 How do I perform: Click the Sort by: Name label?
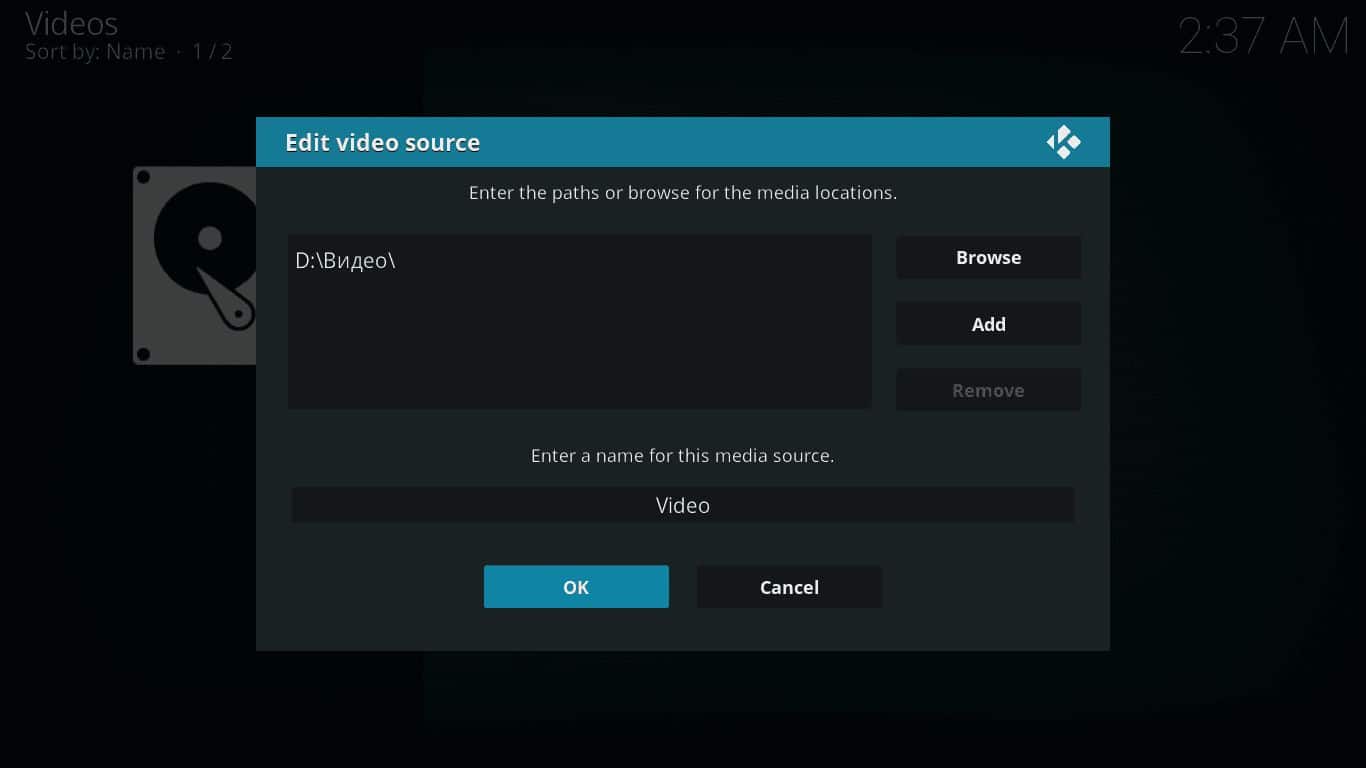coord(95,52)
